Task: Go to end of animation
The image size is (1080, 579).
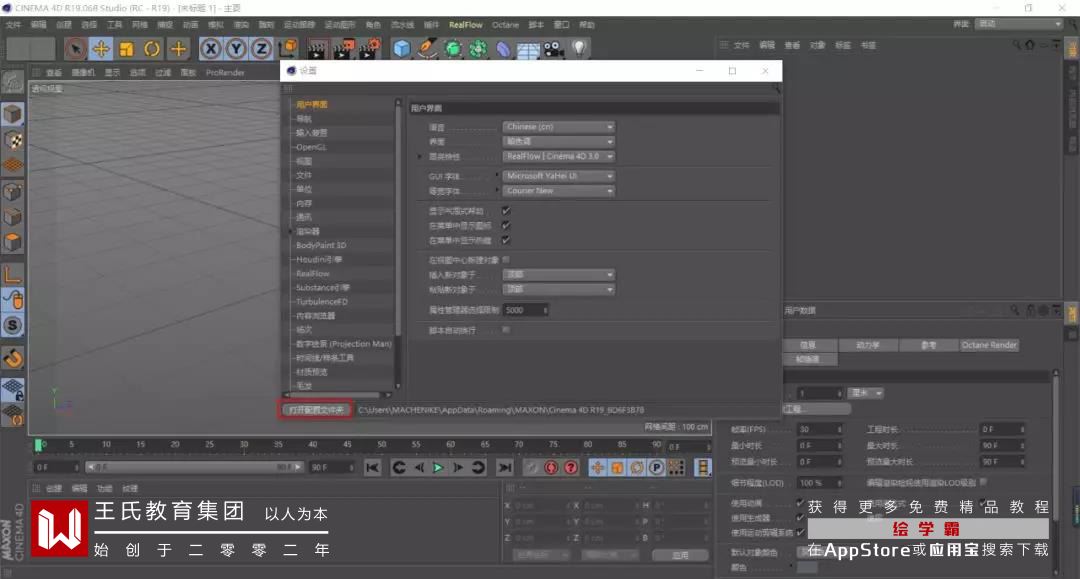Action: 505,467
